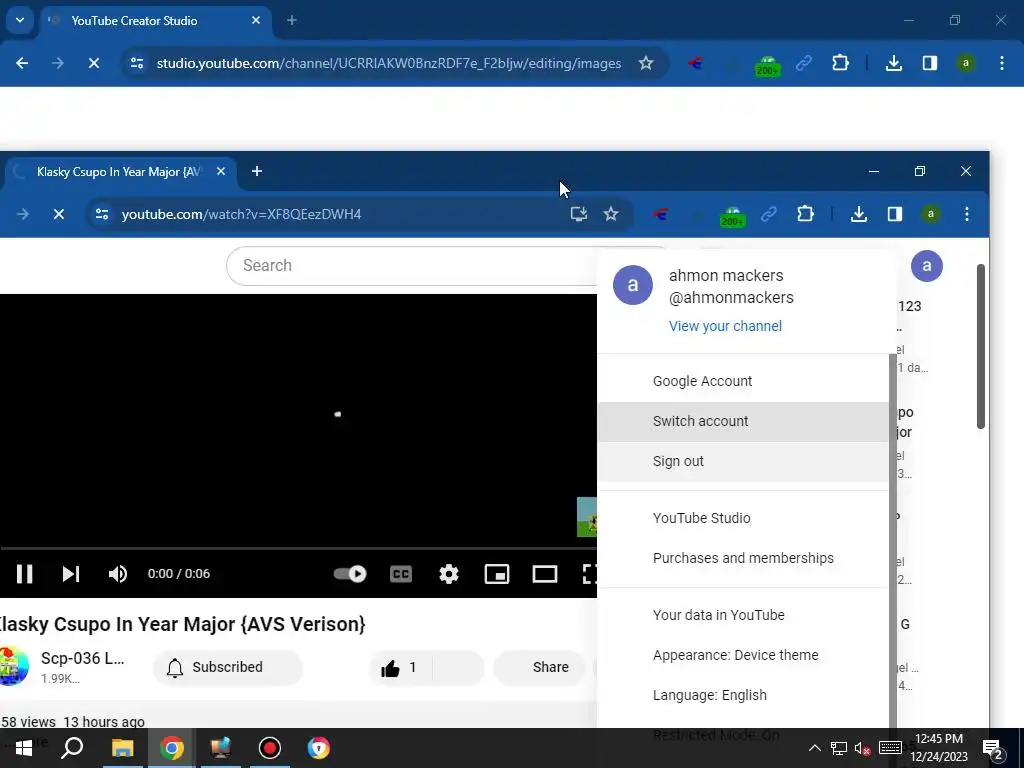This screenshot has width=1024, height=768.
Task: Click forward arrow in front window
Action: [23, 214]
